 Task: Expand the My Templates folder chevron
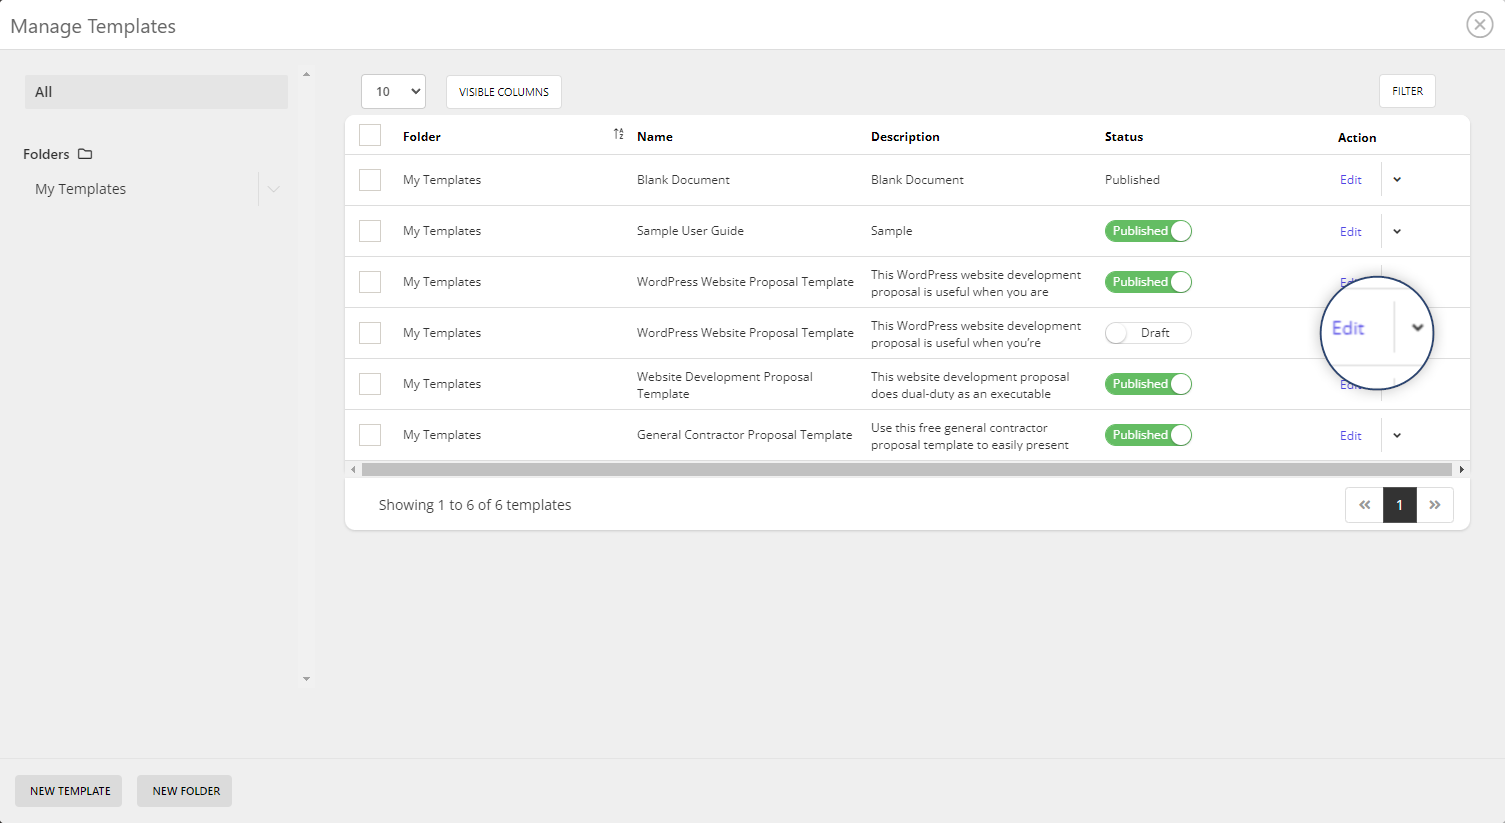point(274,188)
